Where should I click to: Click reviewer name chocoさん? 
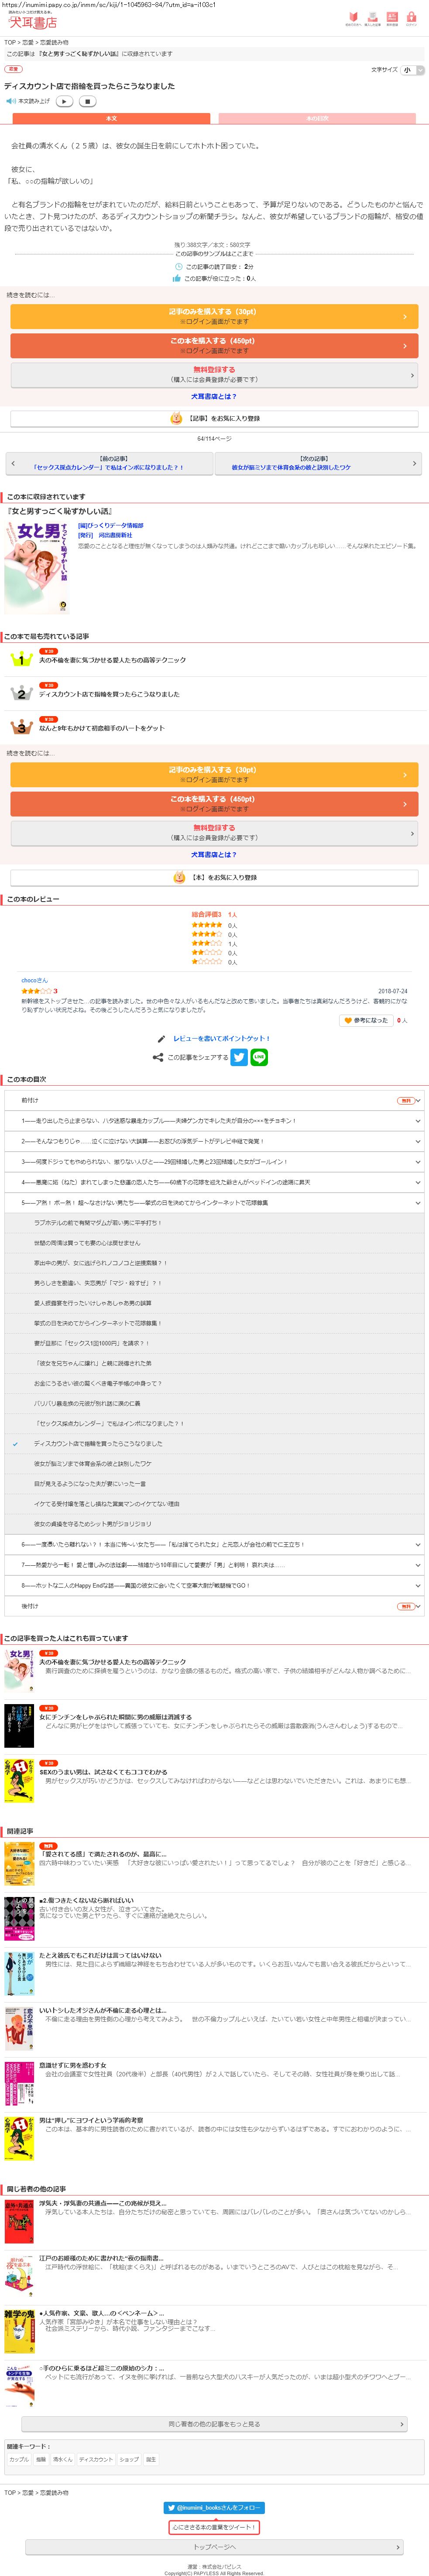[x=34, y=980]
